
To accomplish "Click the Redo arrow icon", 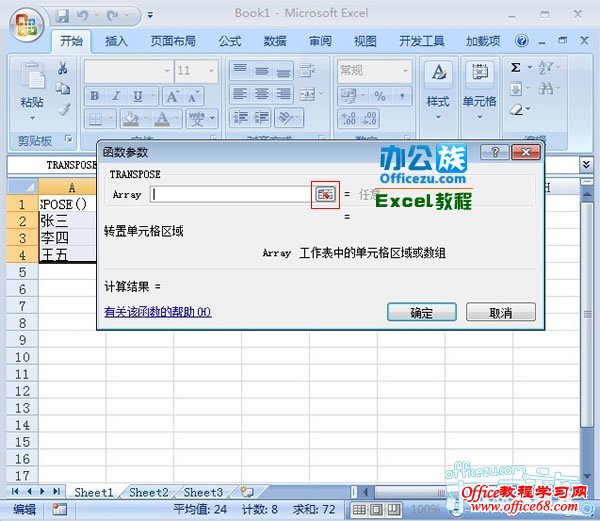I will 113,16.
